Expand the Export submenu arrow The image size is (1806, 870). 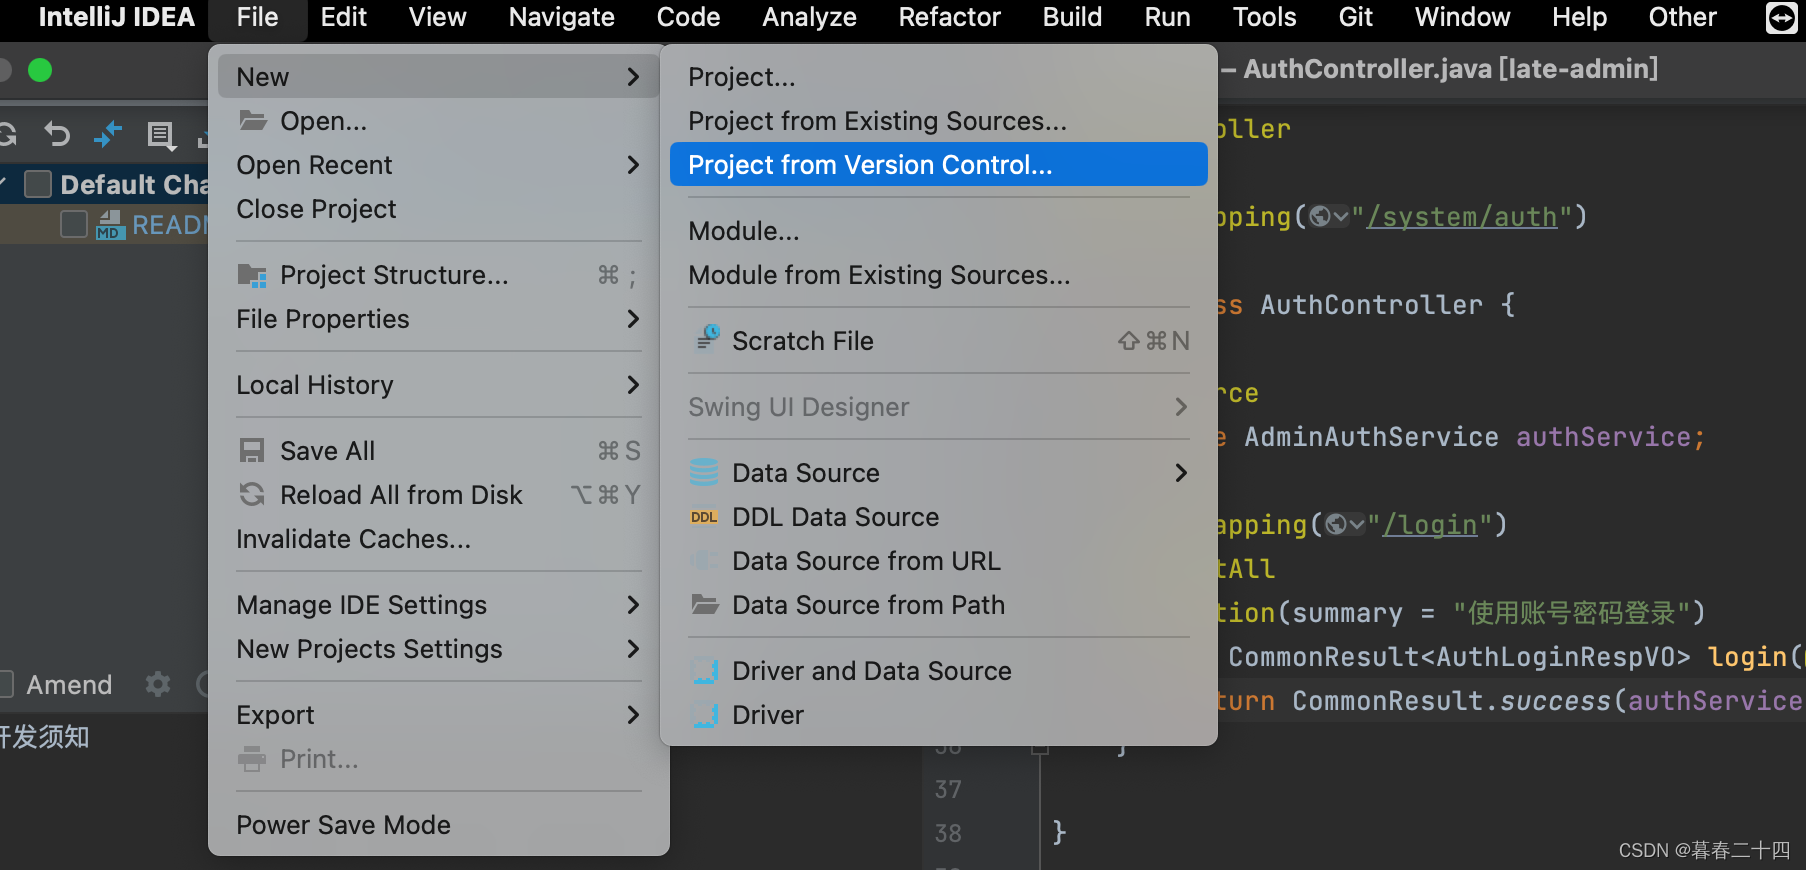tap(632, 715)
